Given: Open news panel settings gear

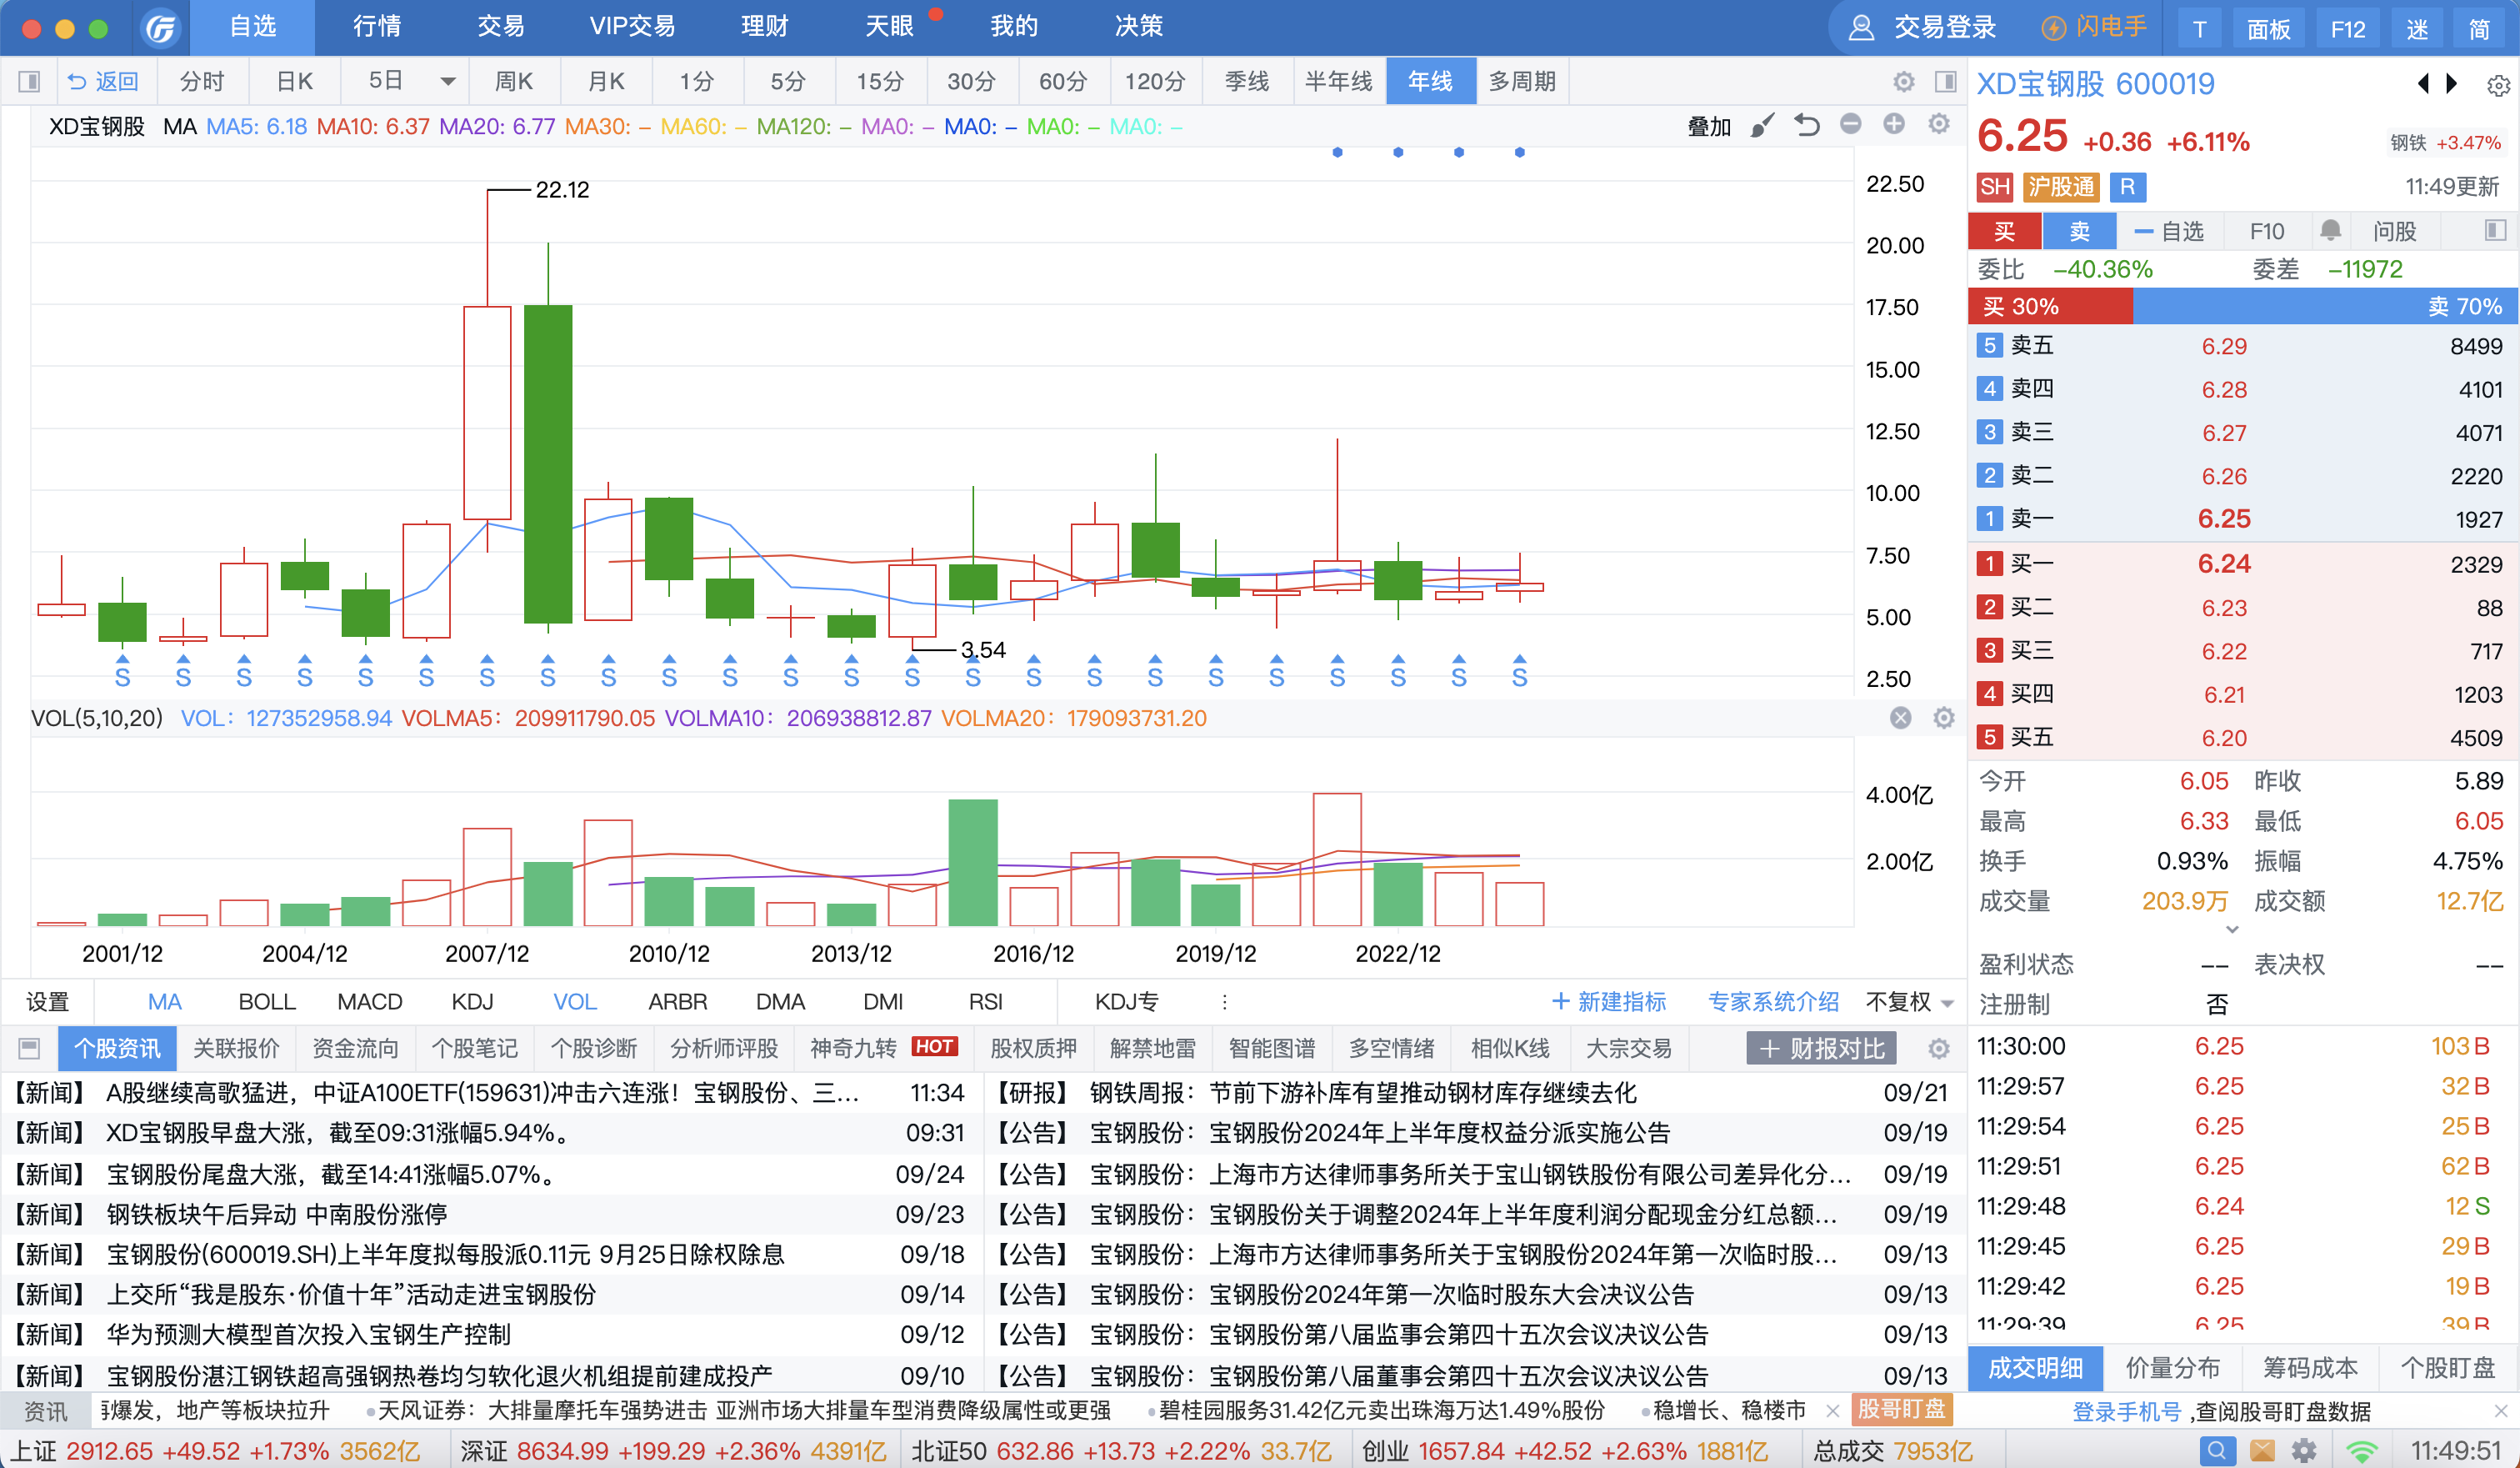Looking at the screenshot, I should tap(1938, 1047).
